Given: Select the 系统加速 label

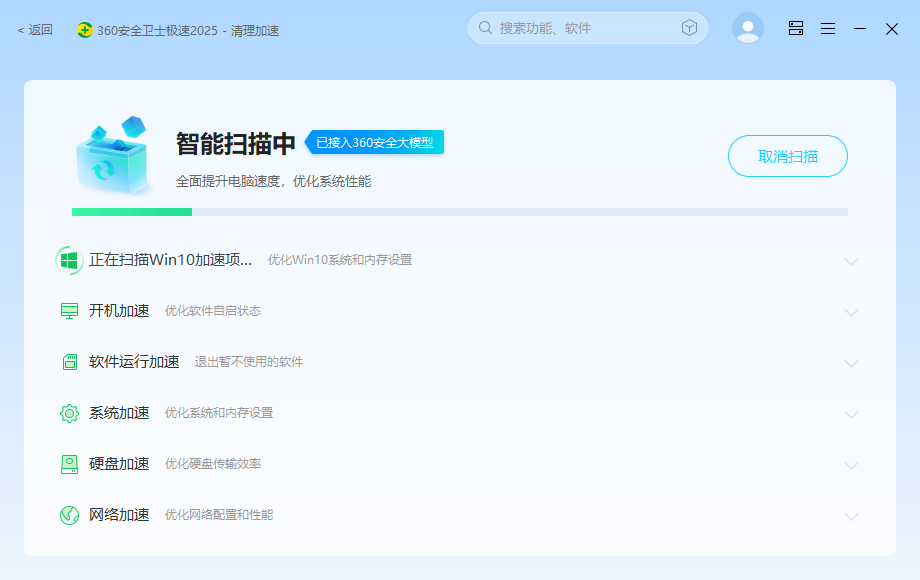Looking at the screenshot, I should pos(119,413).
